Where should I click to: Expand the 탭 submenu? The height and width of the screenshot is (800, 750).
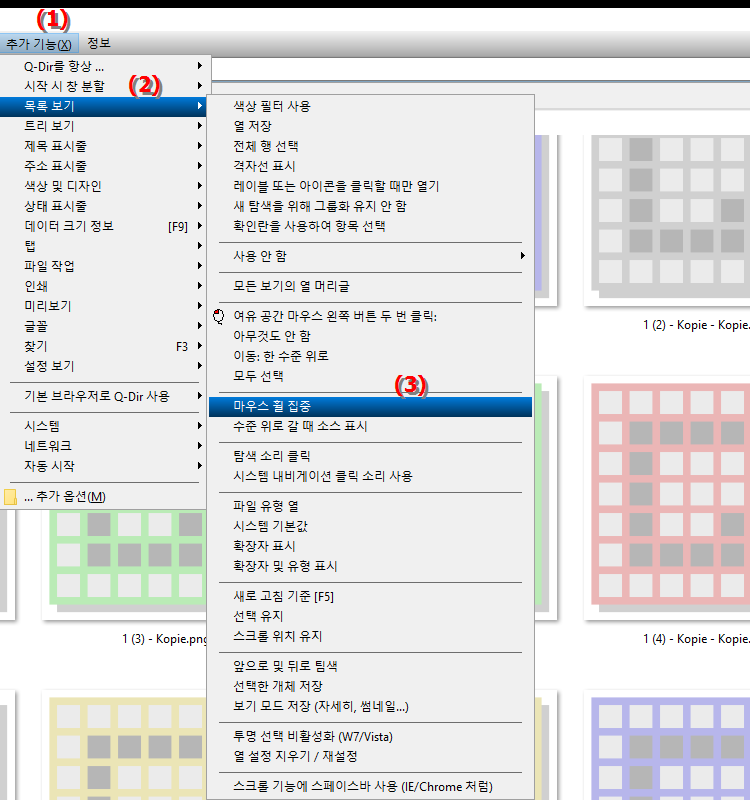104,246
